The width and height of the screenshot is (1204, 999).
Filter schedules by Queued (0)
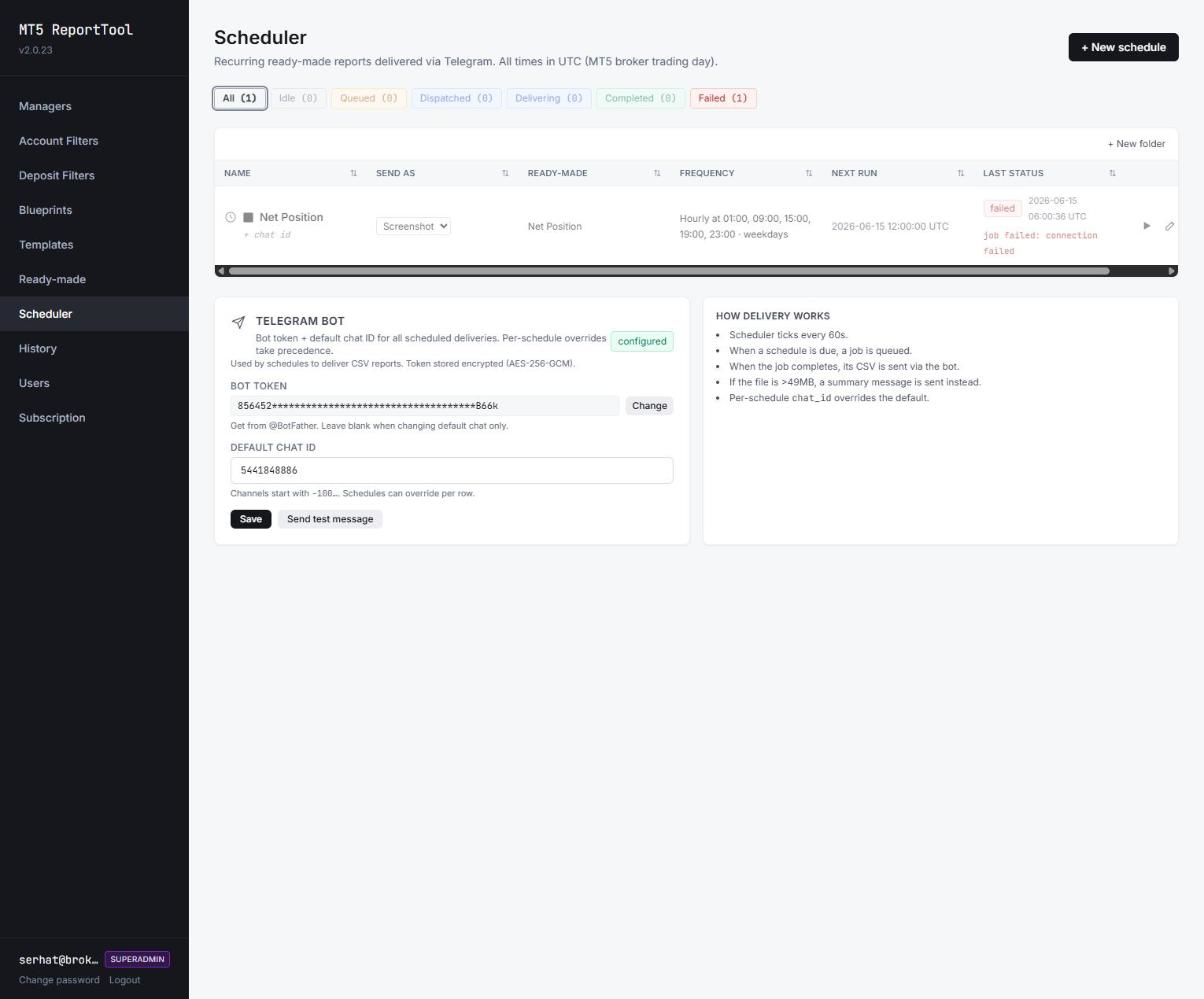(369, 98)
